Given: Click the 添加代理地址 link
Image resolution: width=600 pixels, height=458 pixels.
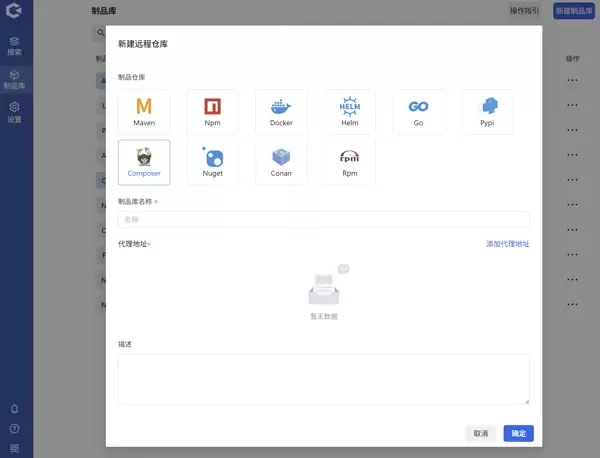Looking at the screenshot, I should pyautogui.click(x=507, y=244).
